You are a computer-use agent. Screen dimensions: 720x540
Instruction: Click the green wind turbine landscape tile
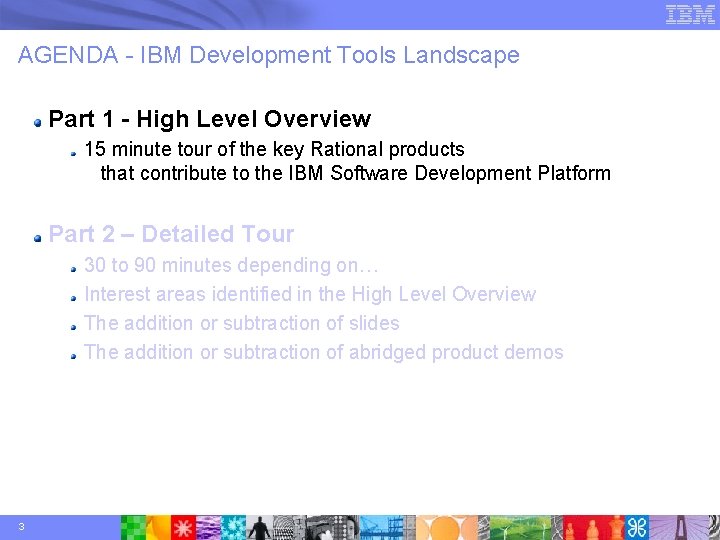tap(520, 528)
